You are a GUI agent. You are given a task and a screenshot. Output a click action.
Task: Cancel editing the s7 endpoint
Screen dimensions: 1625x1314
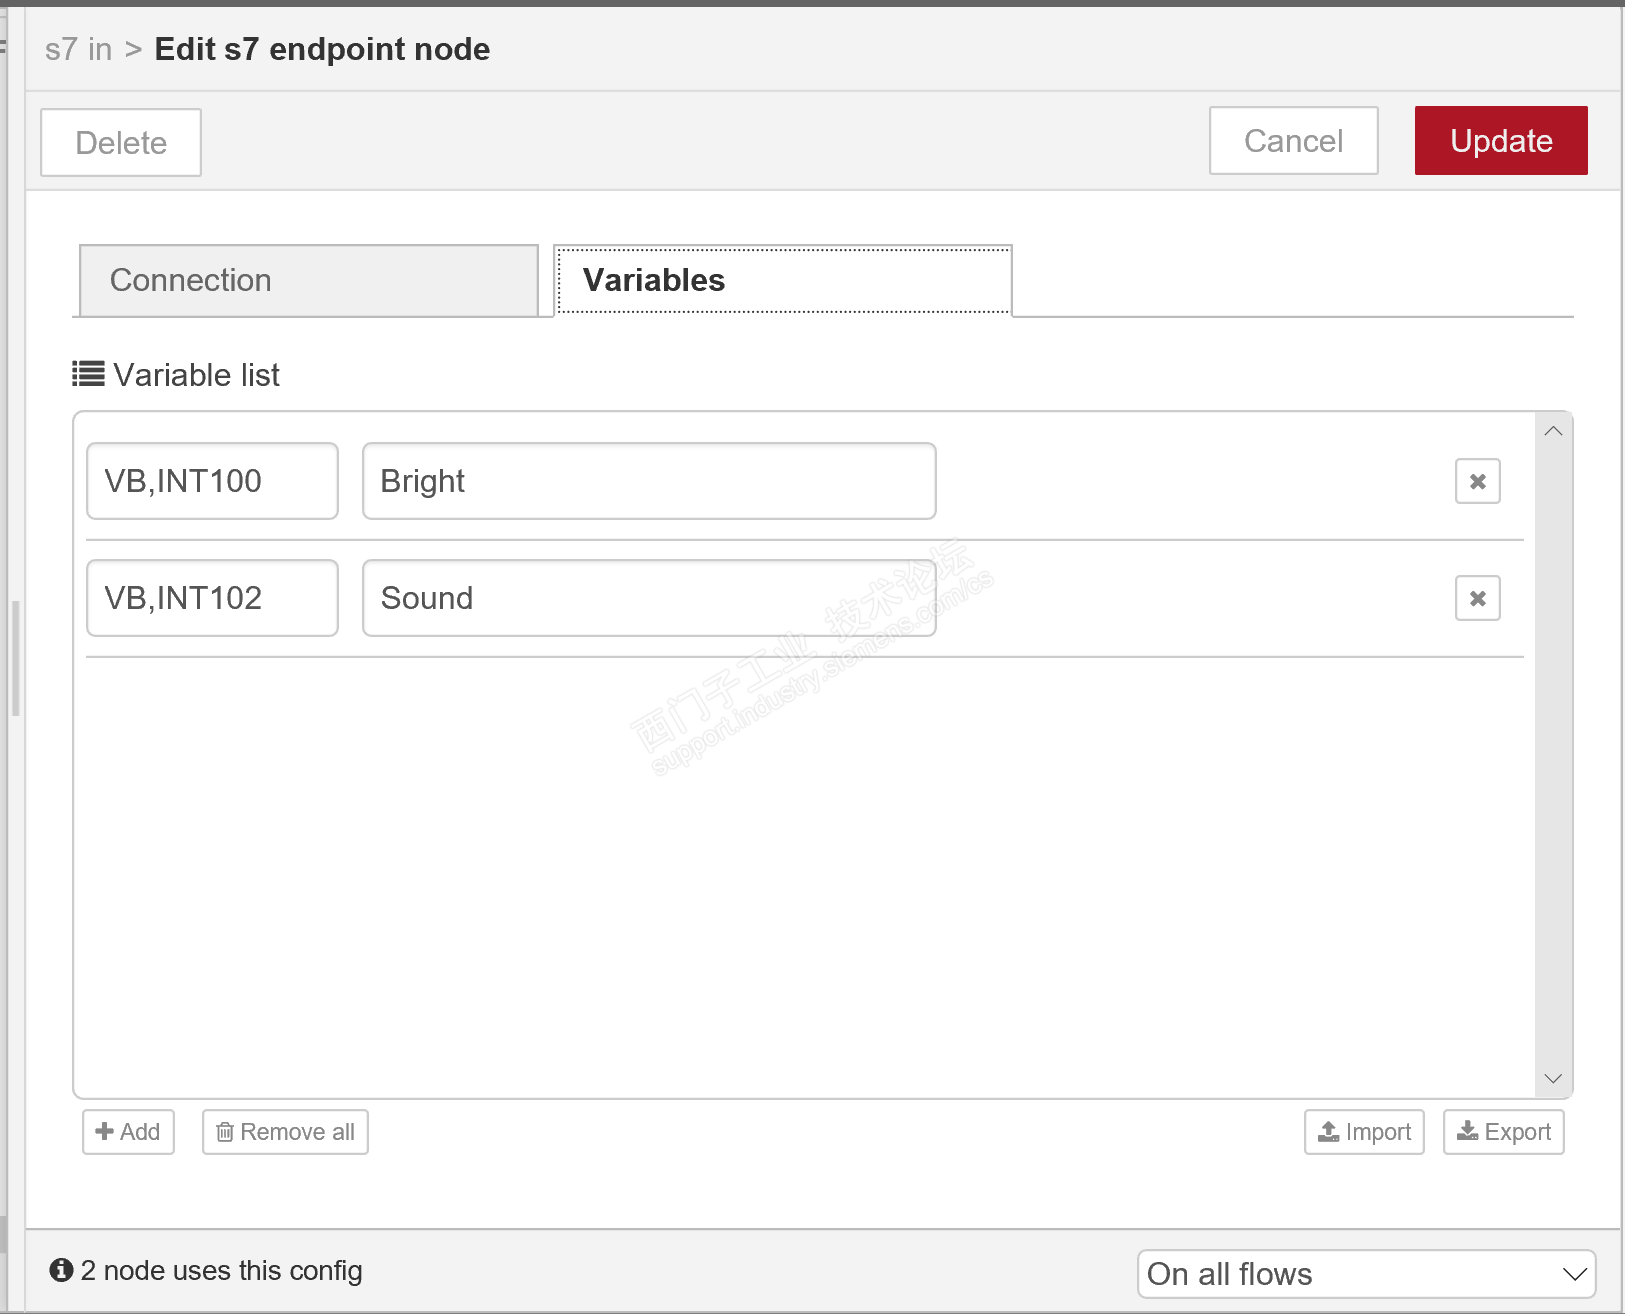click(x=1293, y=141)
